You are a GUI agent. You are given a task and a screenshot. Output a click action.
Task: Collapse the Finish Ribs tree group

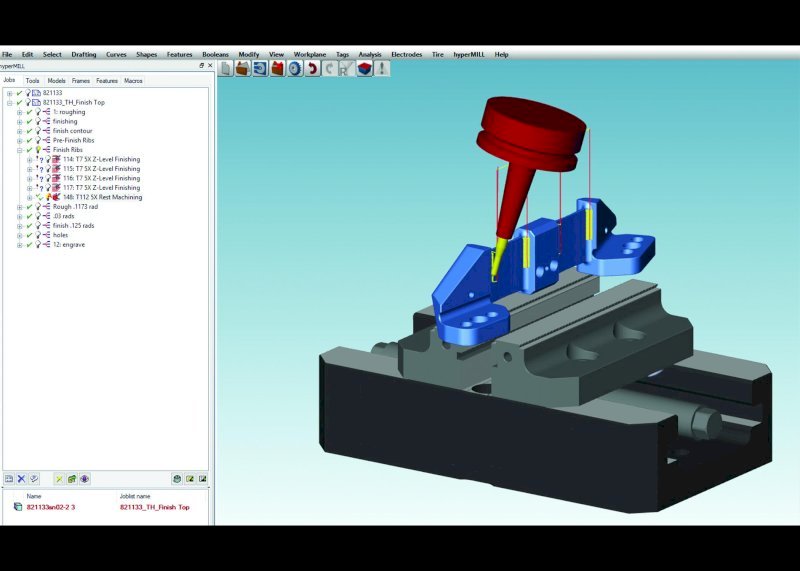19,150
